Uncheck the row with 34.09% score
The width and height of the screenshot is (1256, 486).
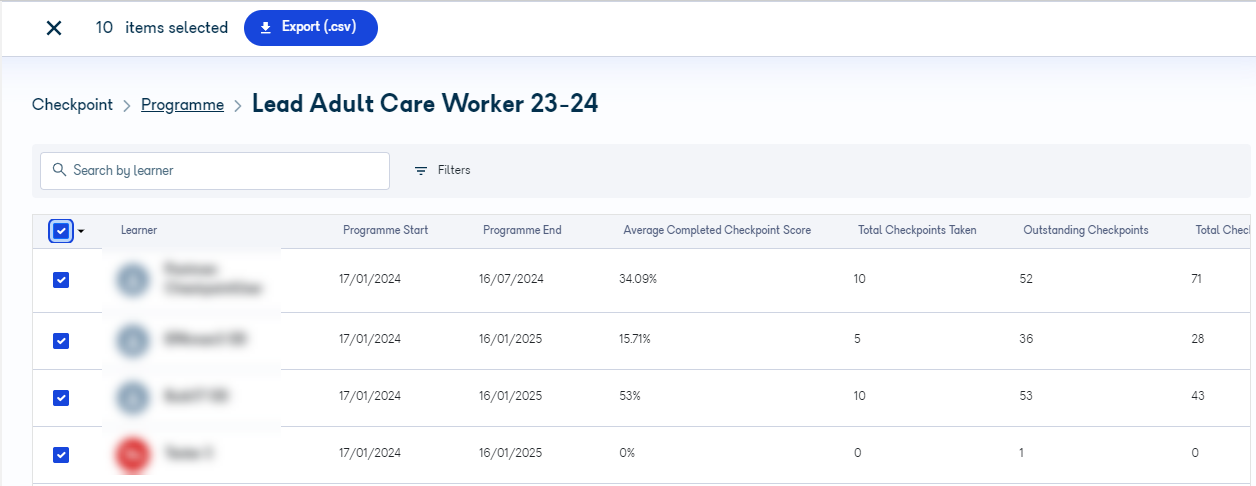tap(61, 280)
